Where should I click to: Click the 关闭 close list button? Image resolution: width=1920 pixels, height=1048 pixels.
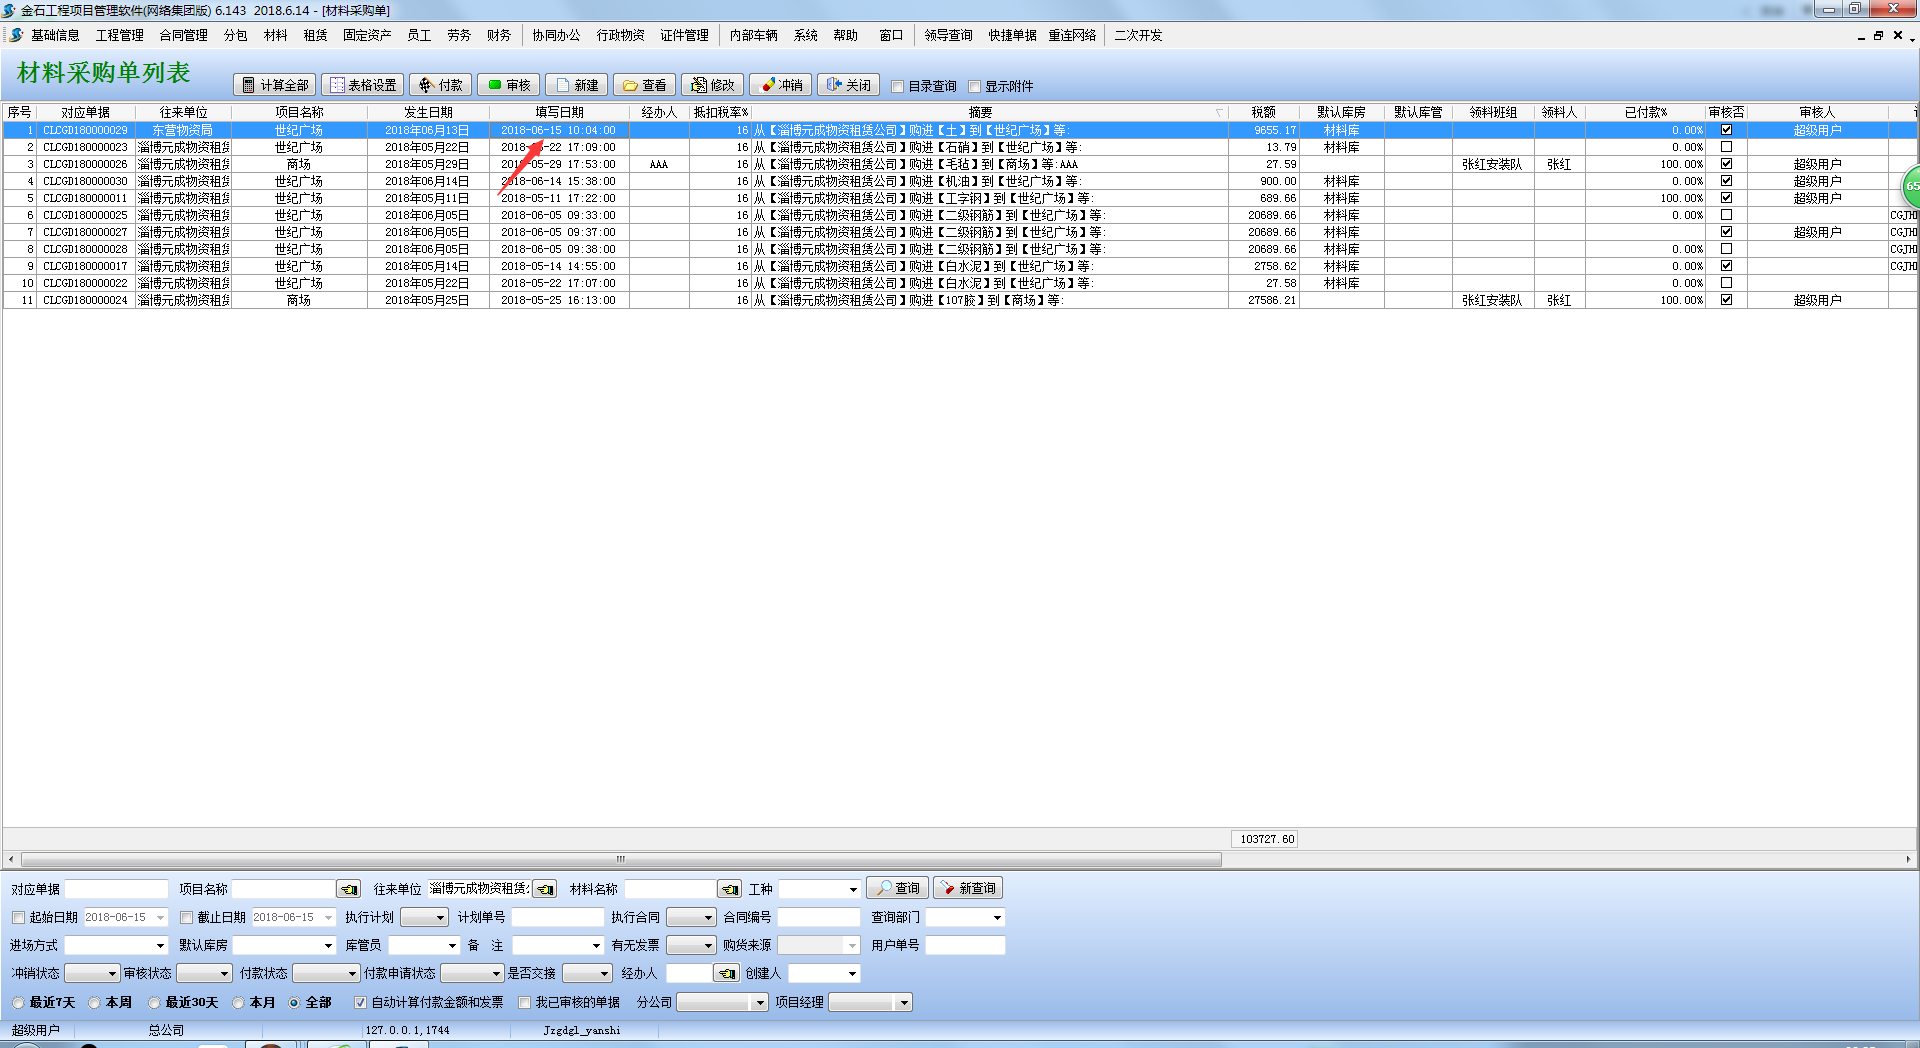(x=848, y=85)
